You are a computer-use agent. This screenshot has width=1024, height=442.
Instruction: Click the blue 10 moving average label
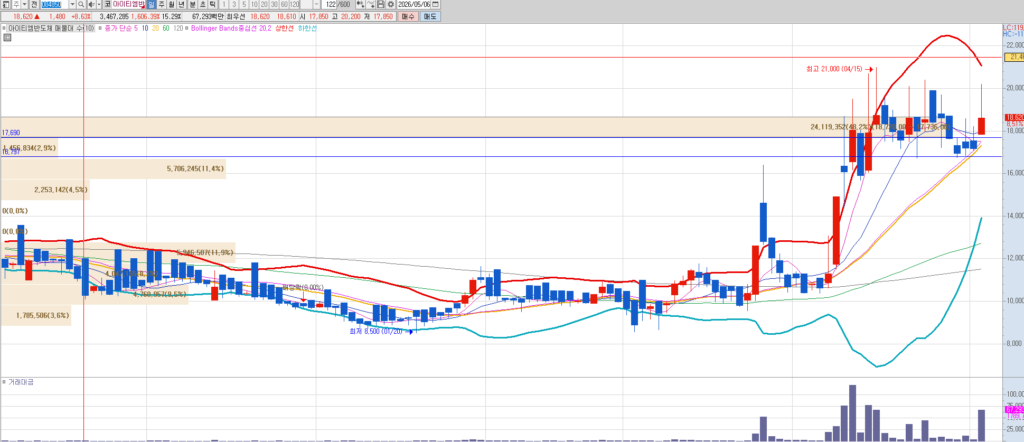pyautogui.click(x=144, y=28)
